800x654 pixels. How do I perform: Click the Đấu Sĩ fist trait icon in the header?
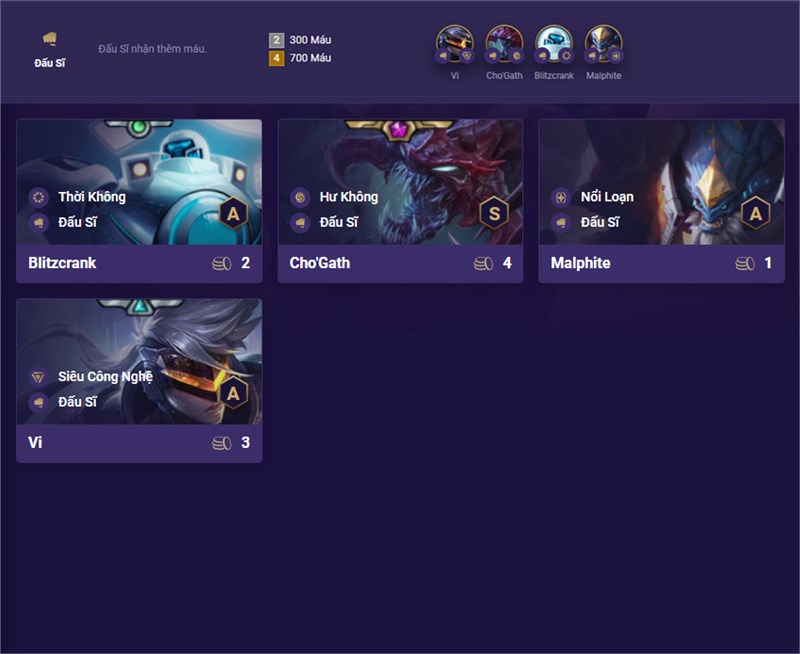coord(49,39)
